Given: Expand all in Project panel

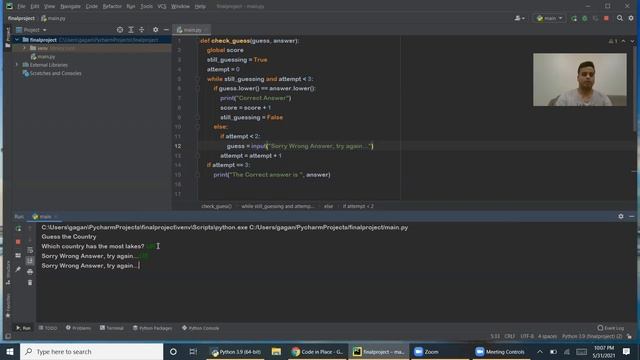Looking at the screenshot, I should point(131,30).
